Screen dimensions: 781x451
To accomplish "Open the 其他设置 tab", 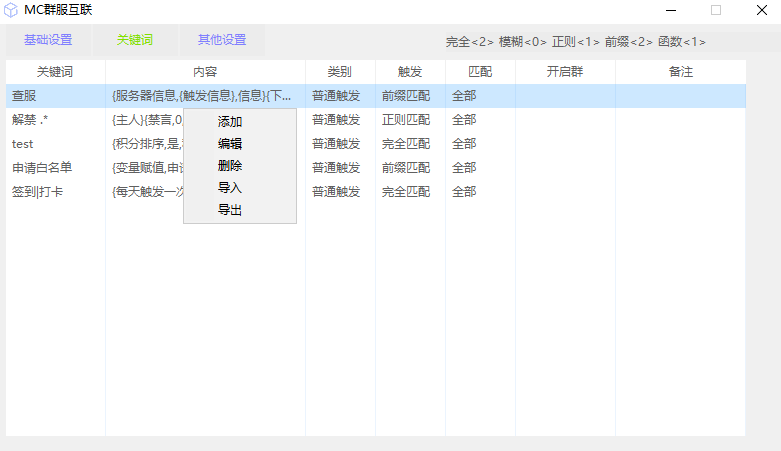I will click(x=222, y=40).
